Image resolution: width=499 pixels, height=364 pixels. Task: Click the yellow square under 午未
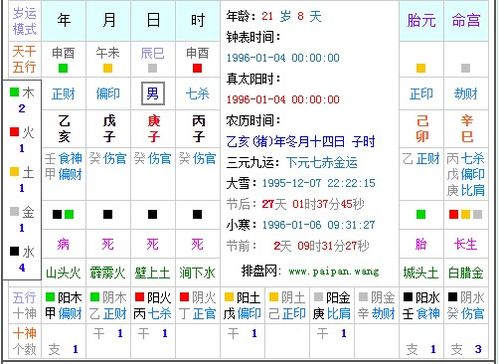[108, 68]
